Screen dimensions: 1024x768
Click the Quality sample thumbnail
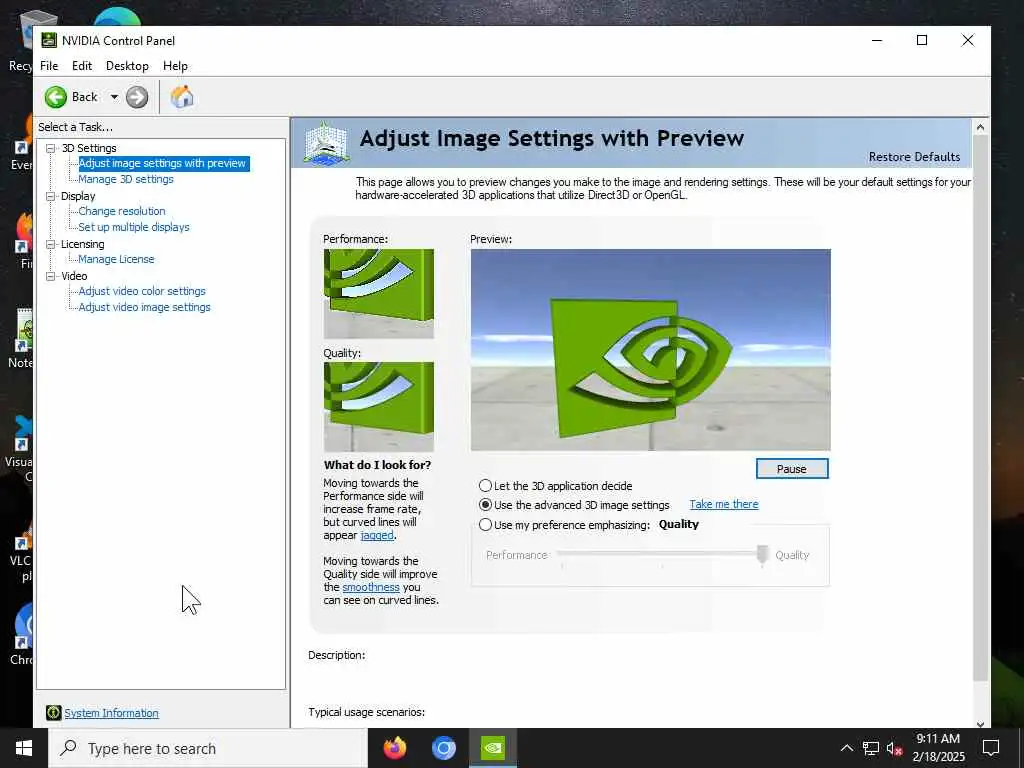(379, 406)
